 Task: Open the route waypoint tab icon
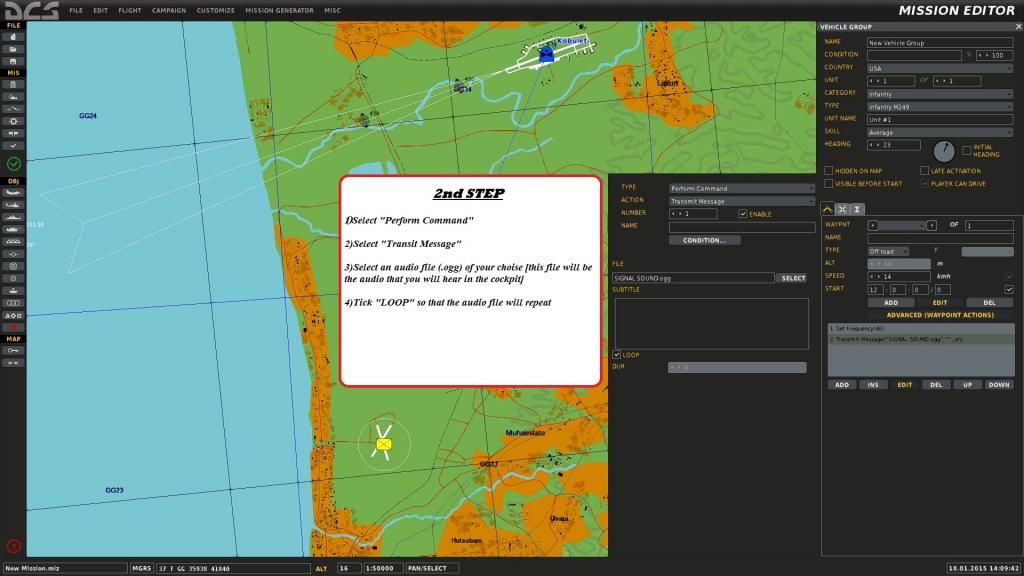click(x=828, y=209)
